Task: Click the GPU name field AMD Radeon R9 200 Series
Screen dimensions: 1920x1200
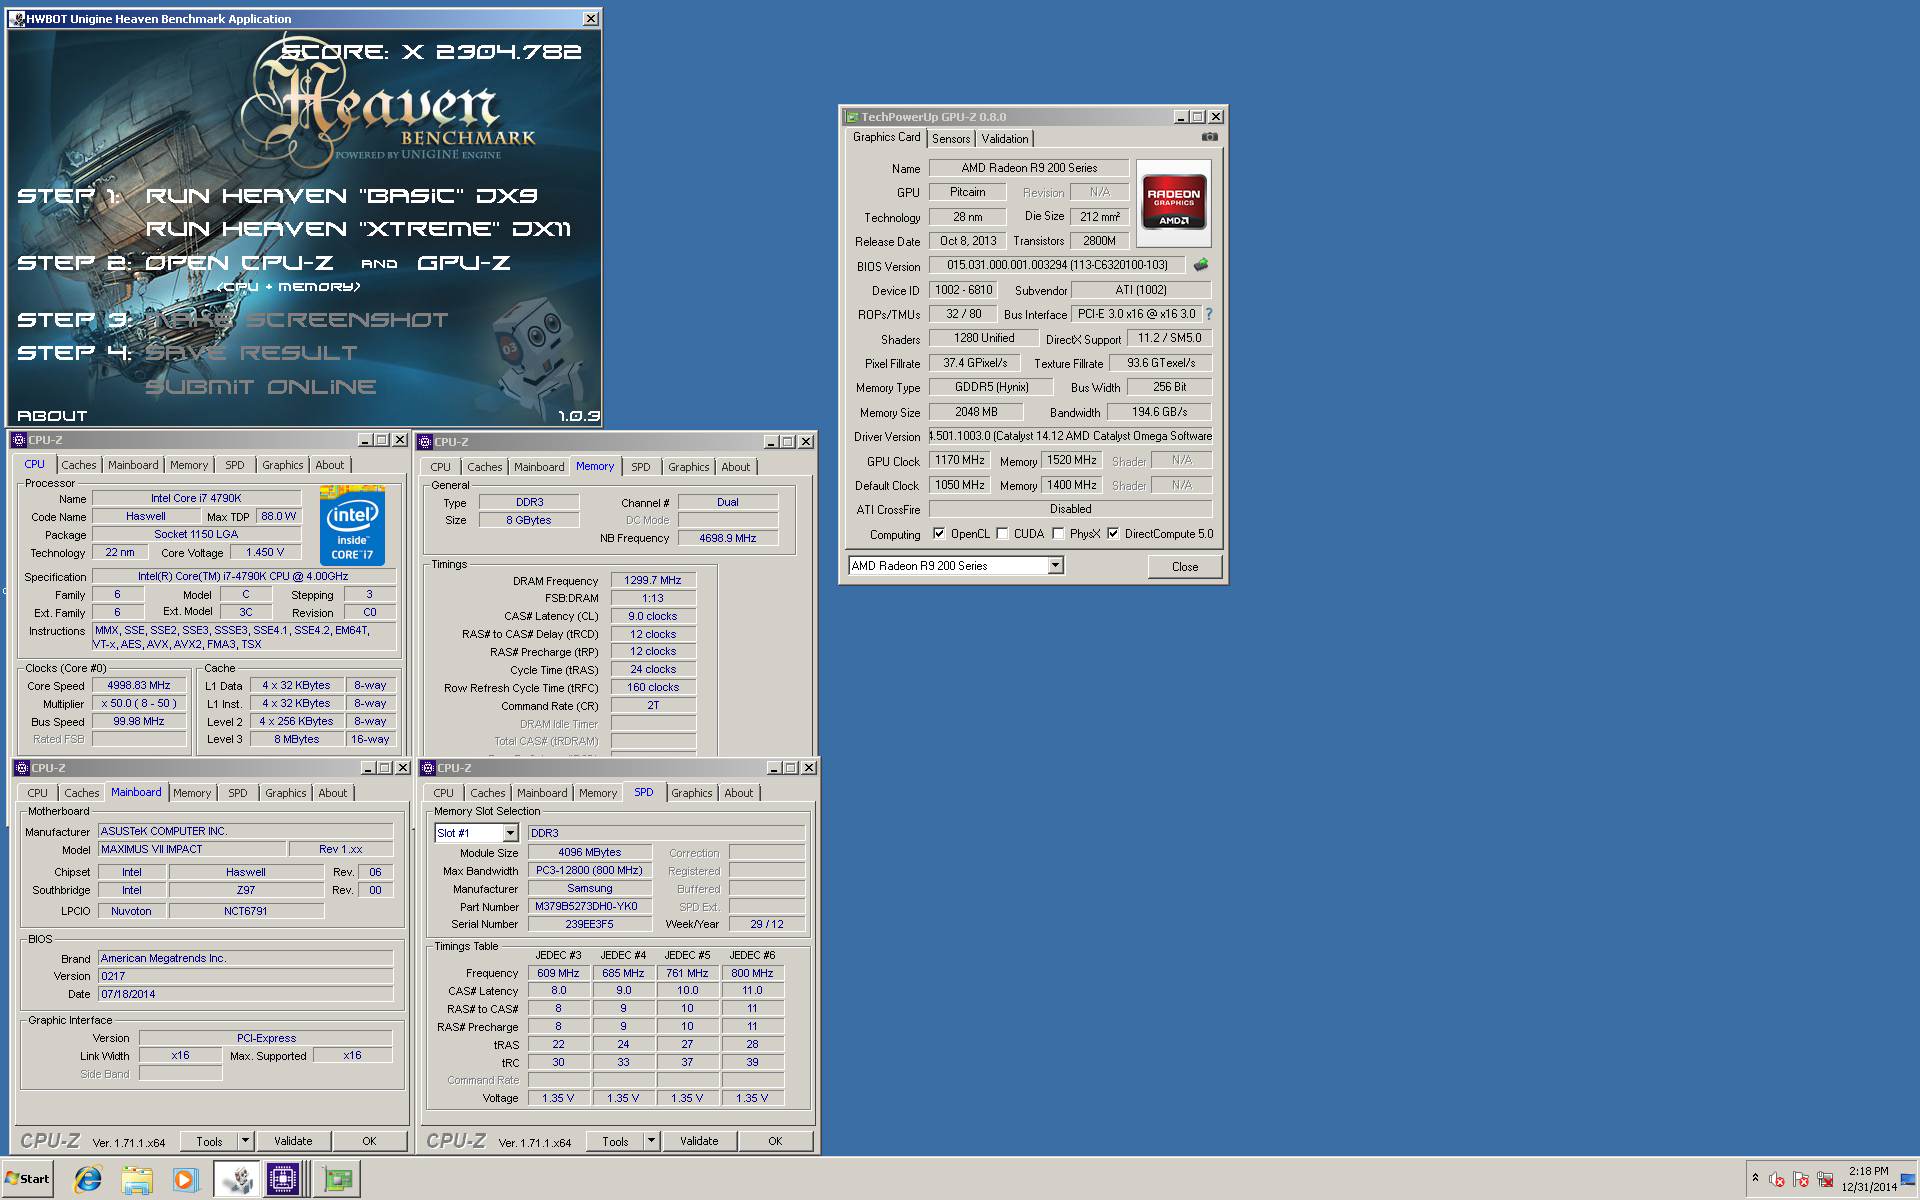Action: 1029,168
